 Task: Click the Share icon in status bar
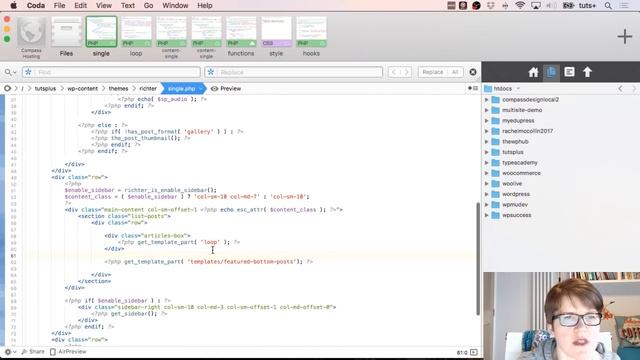click(33, 352)
